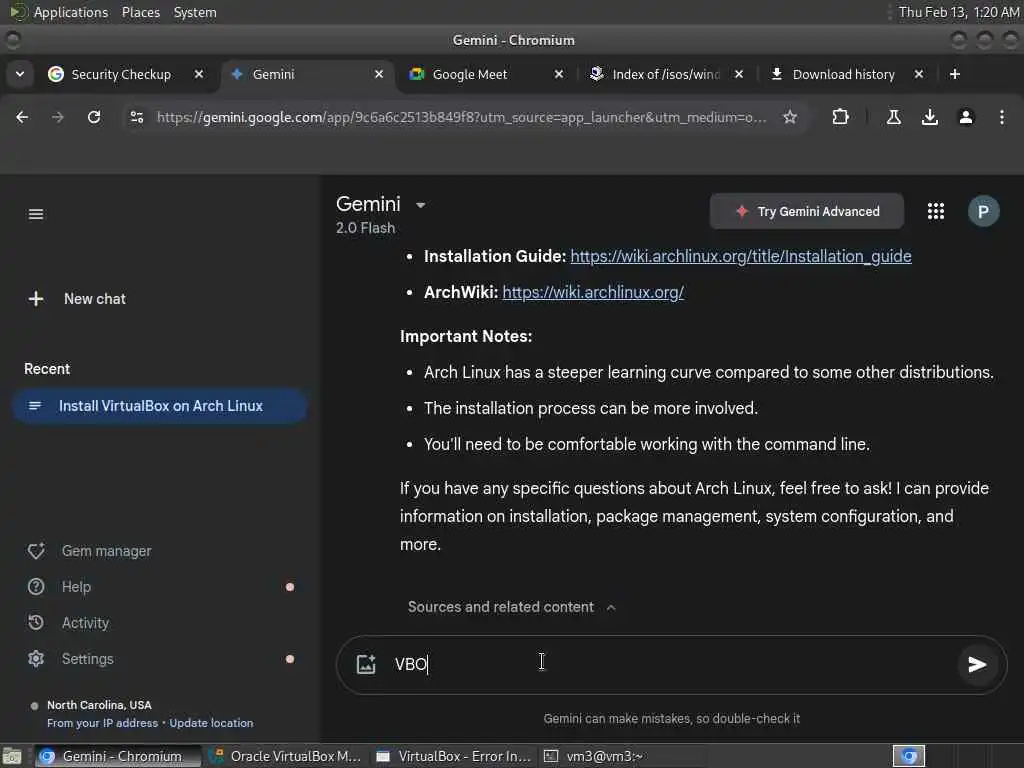Click the workspace switcher in bottom panel
This screenshot has height=768, width=1024.
[x=908, y=756]
